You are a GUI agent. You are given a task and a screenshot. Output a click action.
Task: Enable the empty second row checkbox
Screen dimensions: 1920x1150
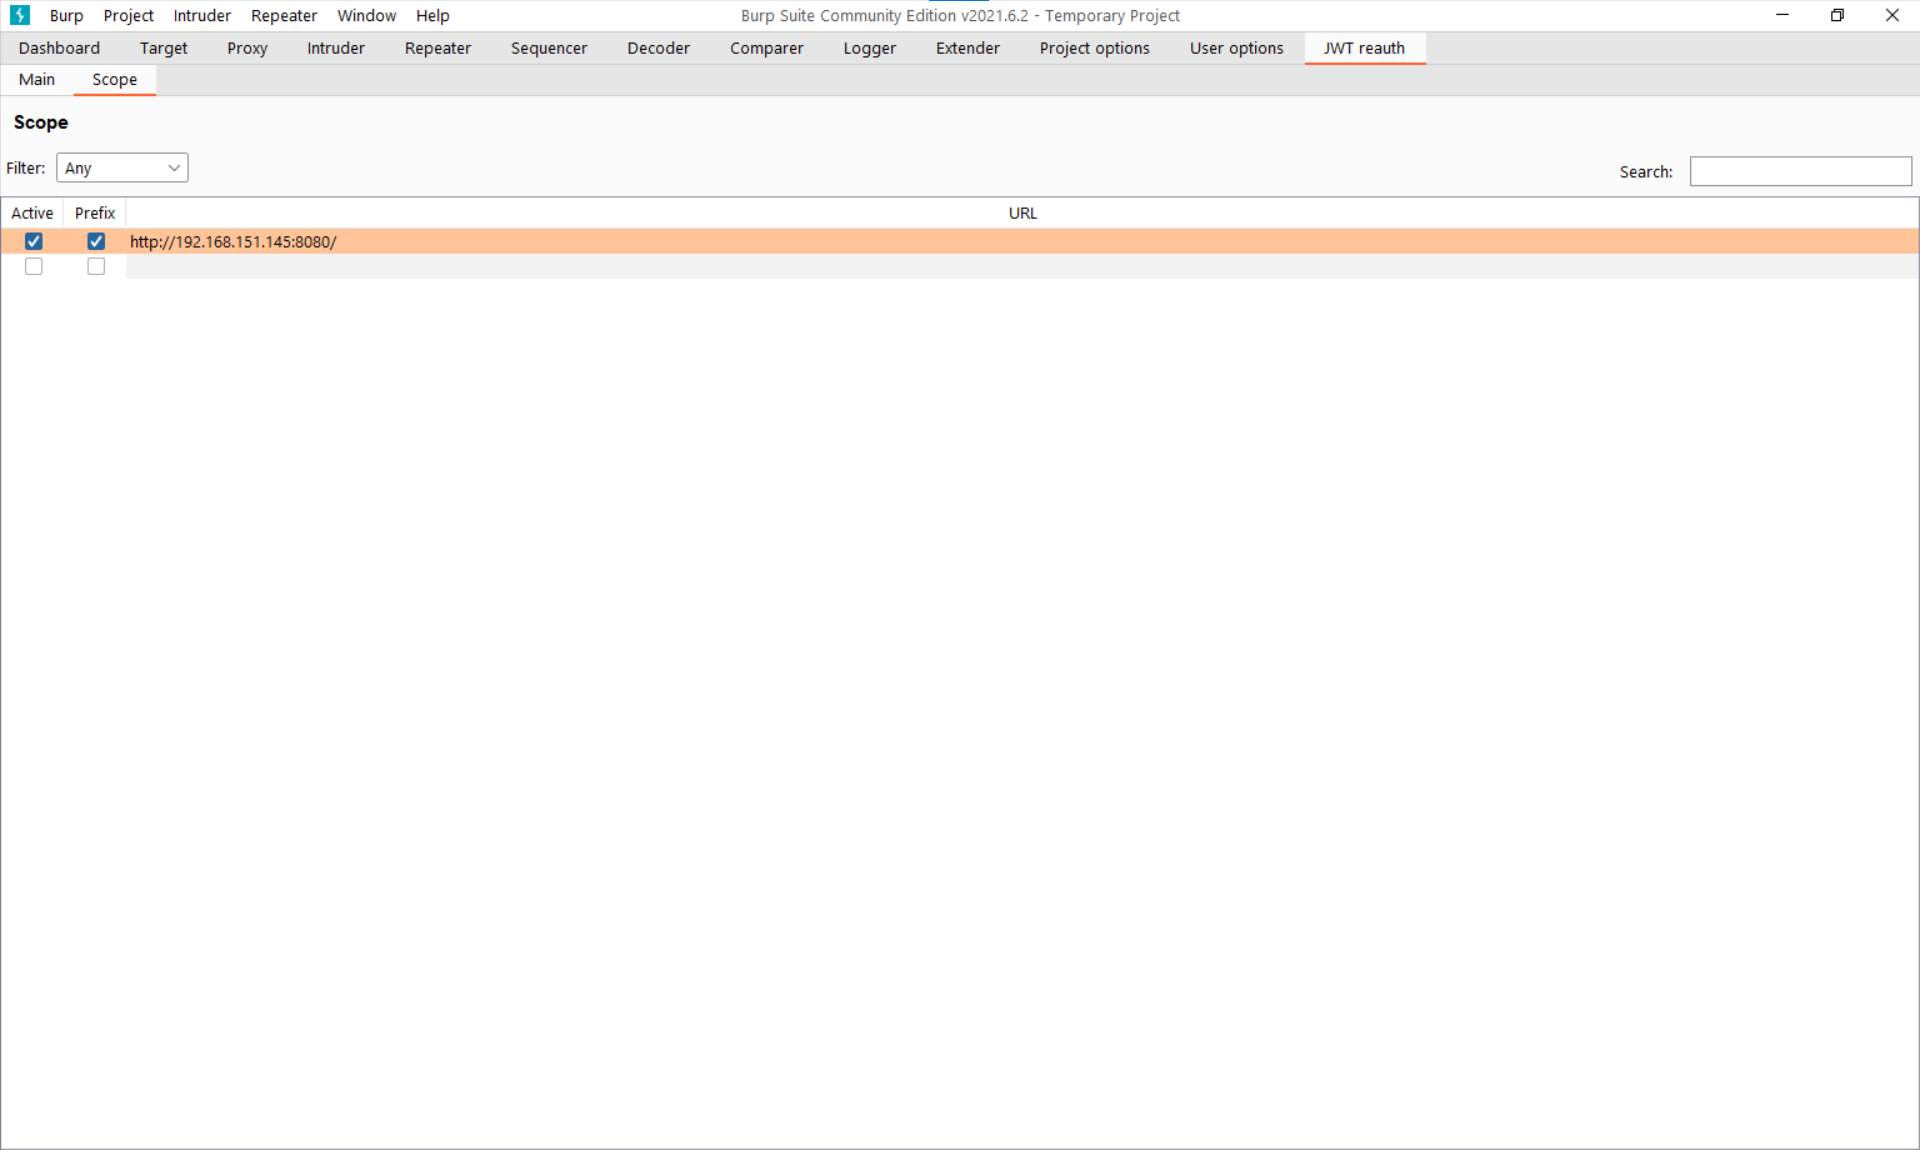point(34,266)
